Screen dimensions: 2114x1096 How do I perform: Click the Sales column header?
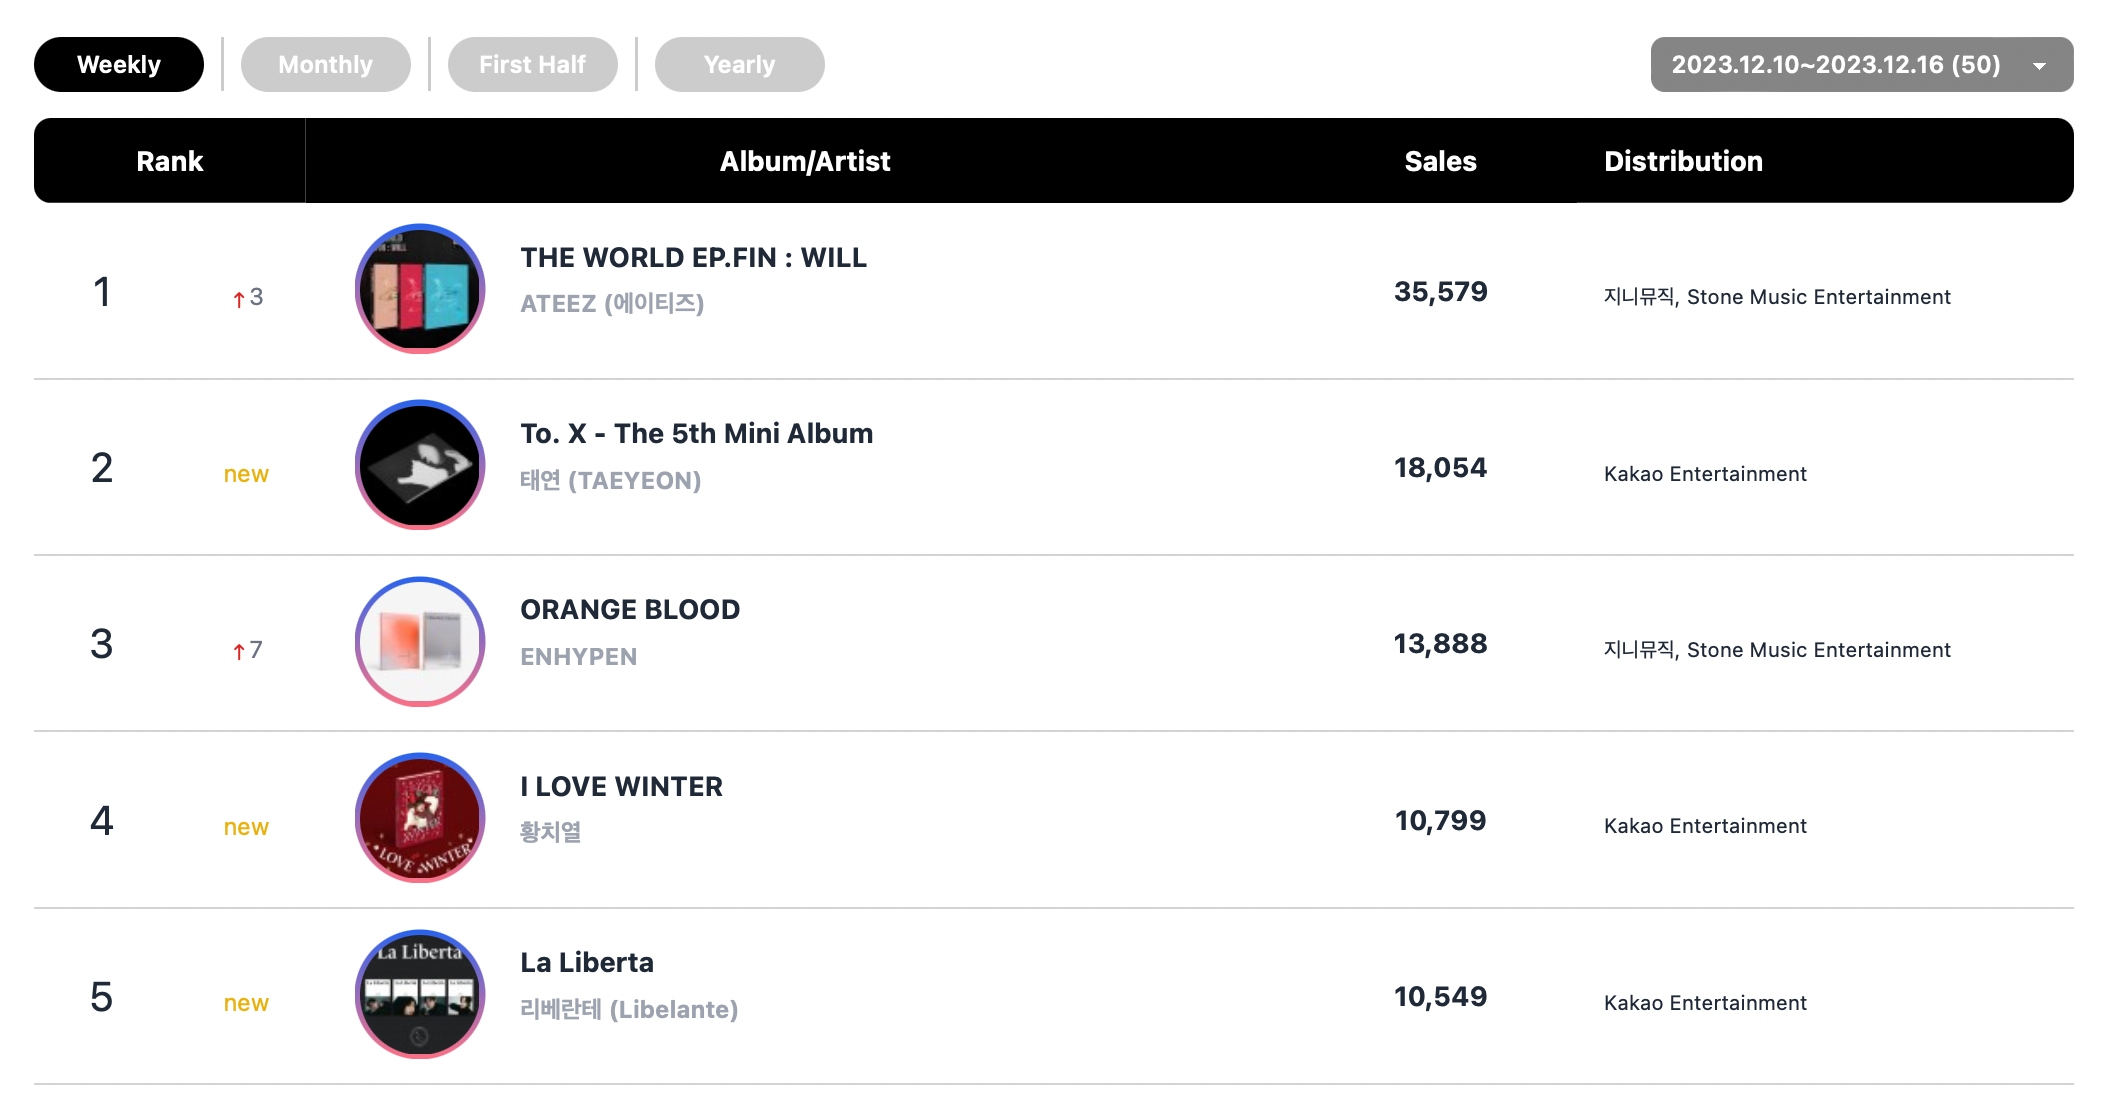pyautogui.click(x=1440, y=161)
